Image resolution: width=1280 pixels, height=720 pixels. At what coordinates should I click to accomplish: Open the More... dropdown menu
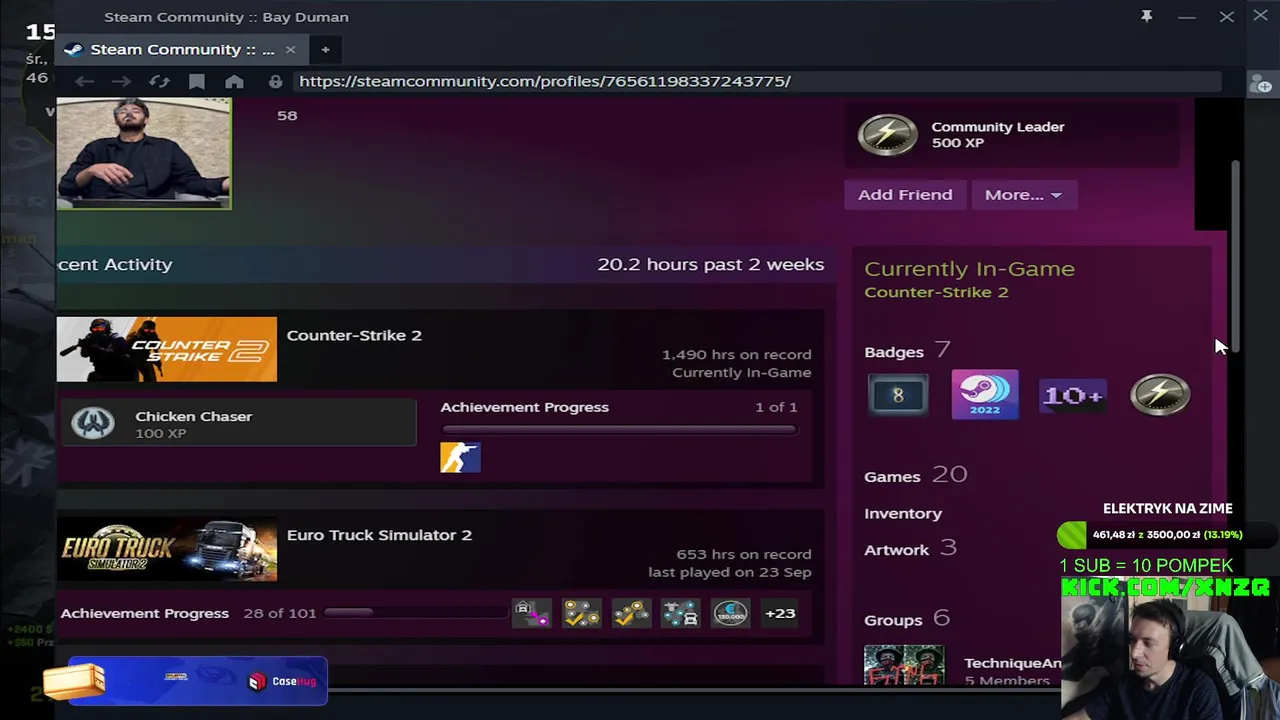pos(1023,194)
